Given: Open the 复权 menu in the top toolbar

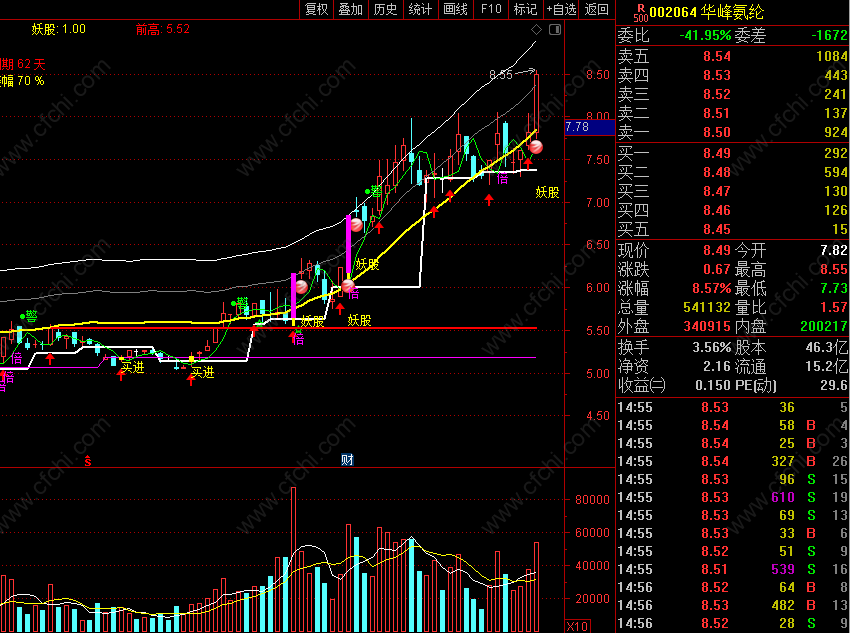Looking at the screenshot, I should 317,9.
